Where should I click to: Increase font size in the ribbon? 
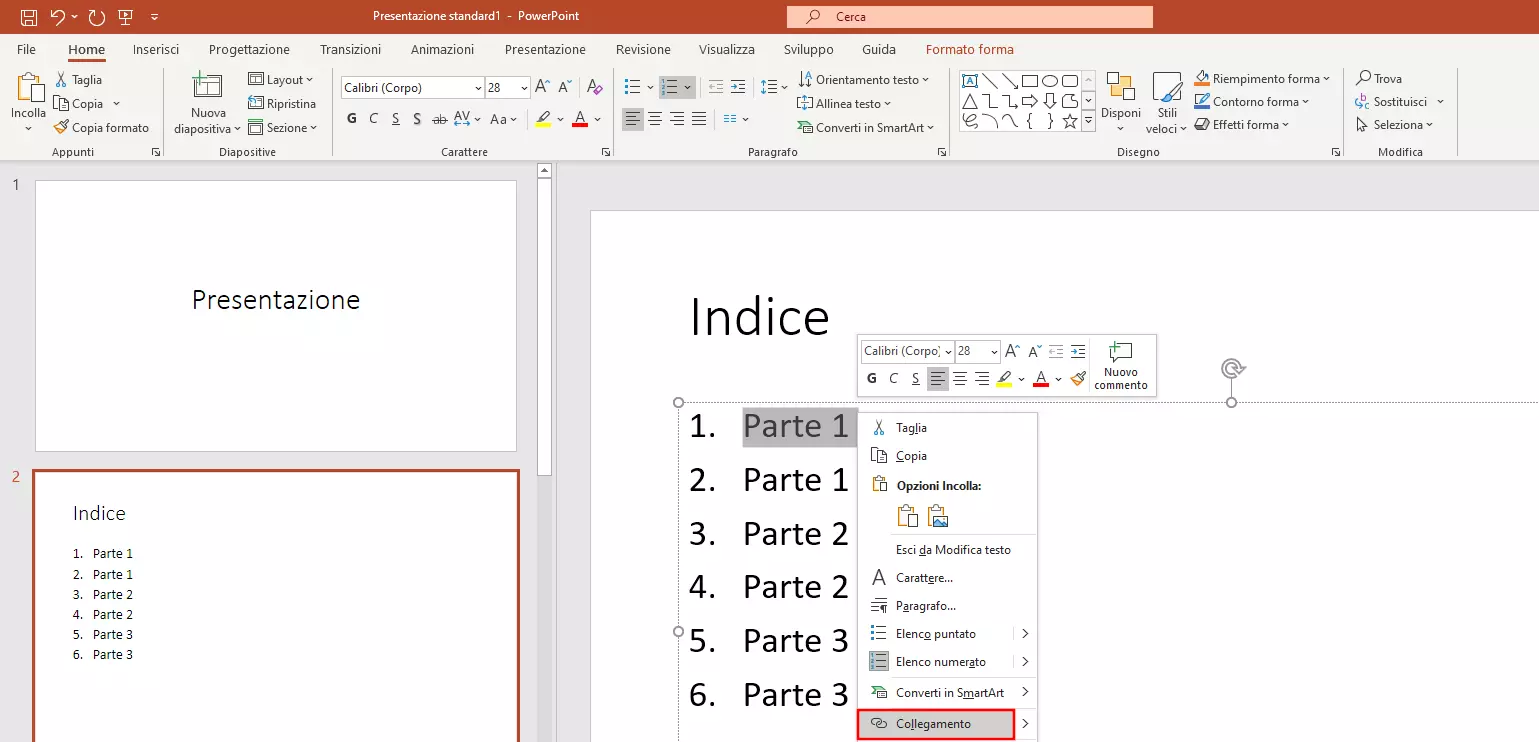542,88
